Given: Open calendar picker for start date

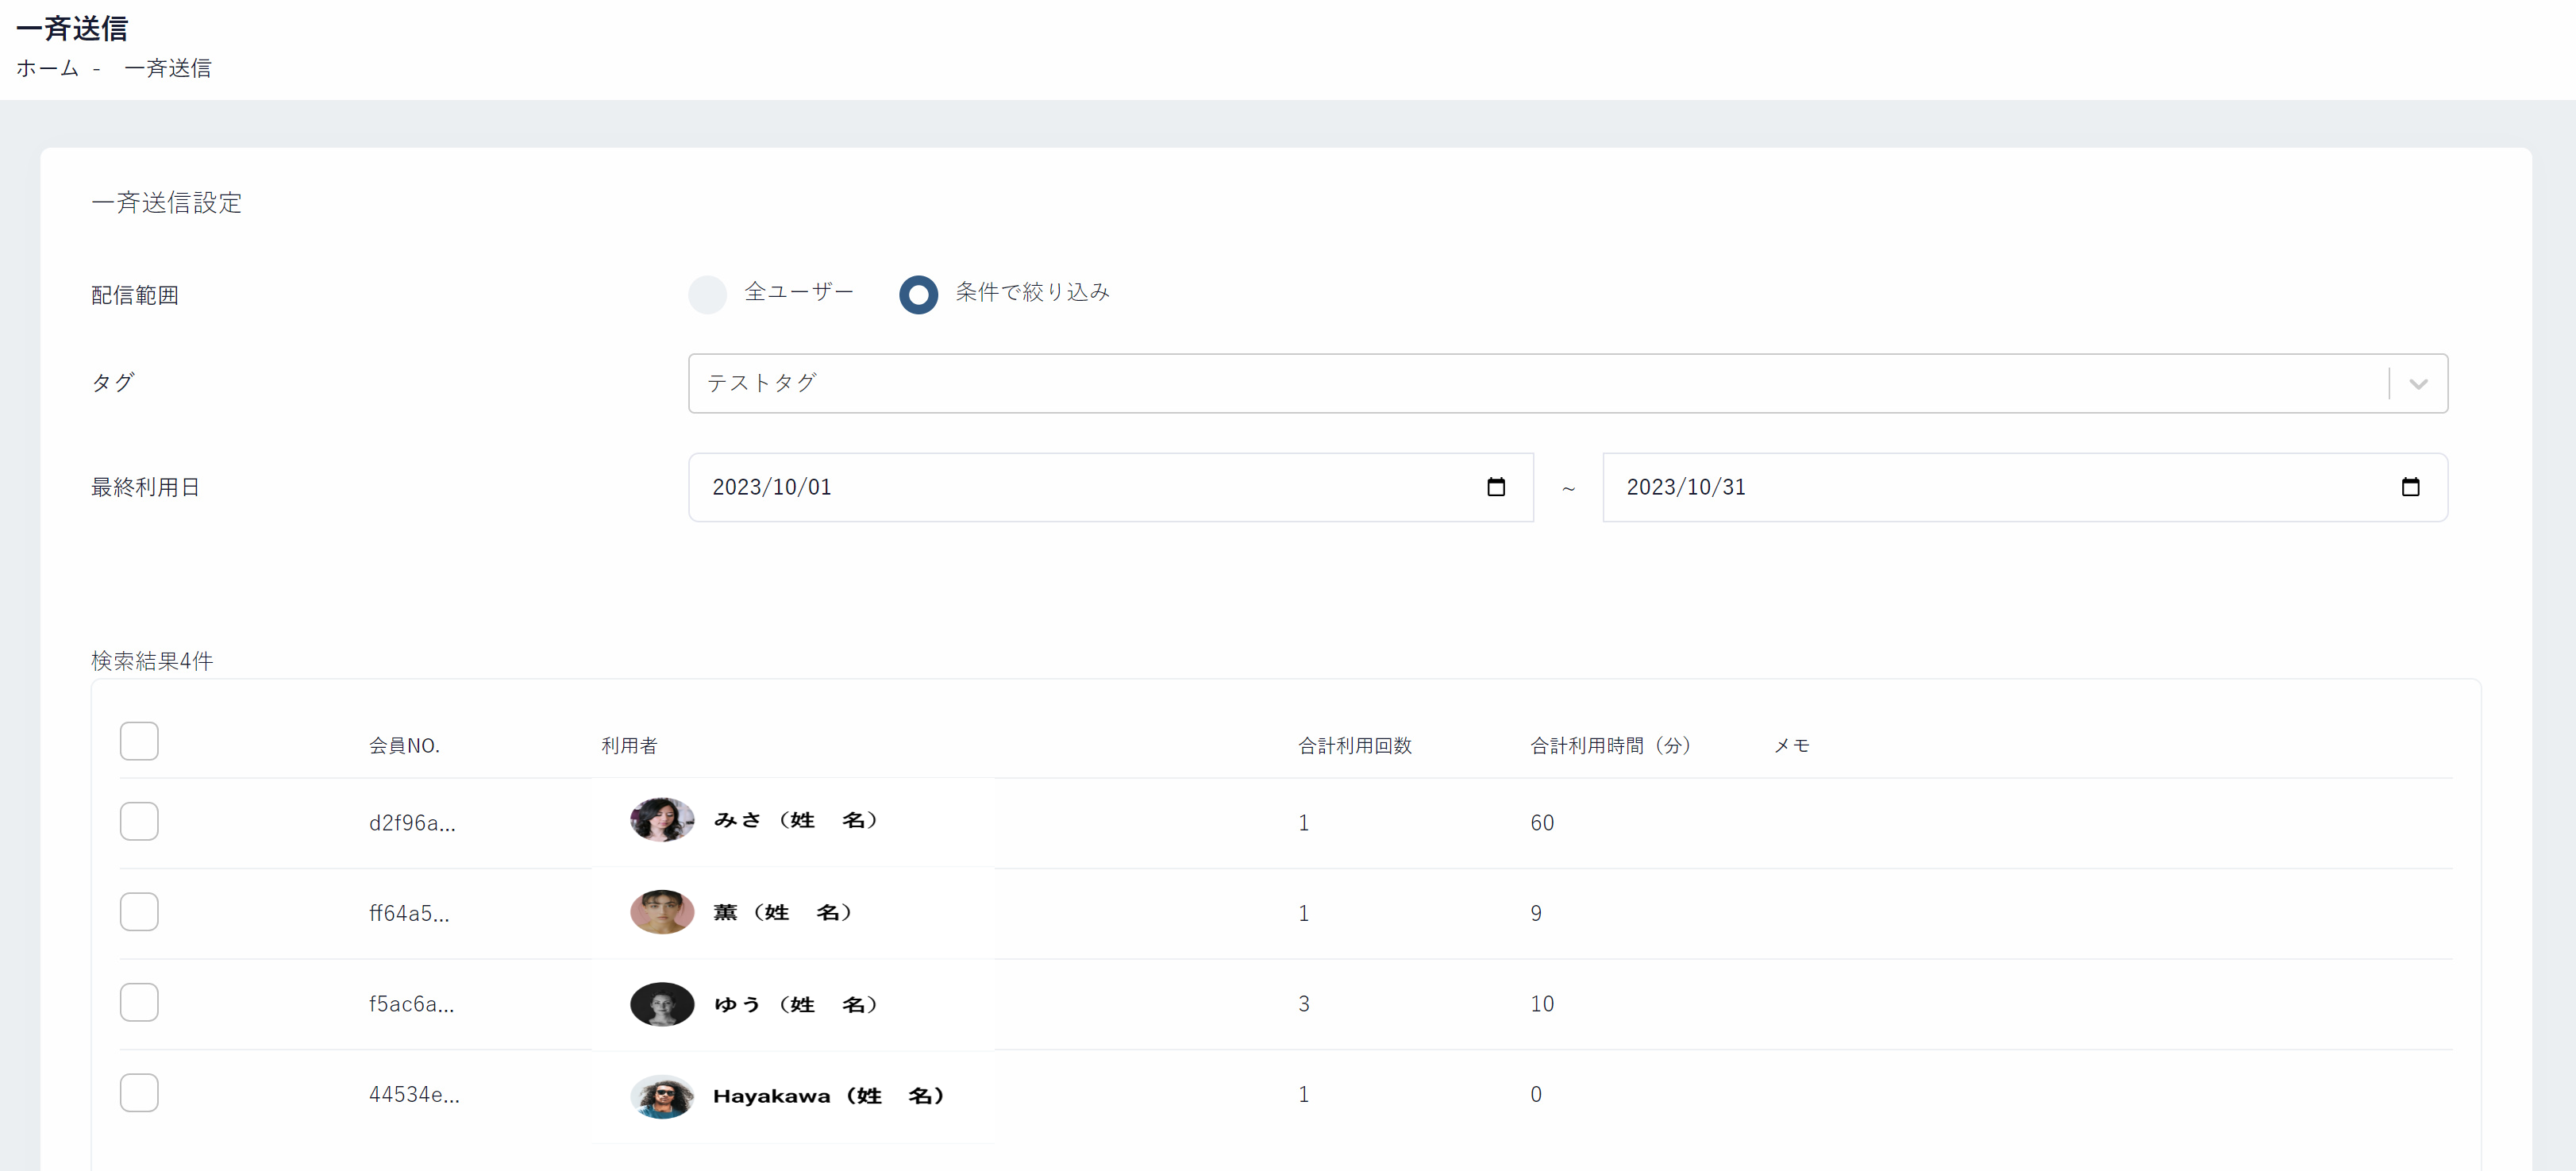Looking at the screenshot, I should point(1495,487).
